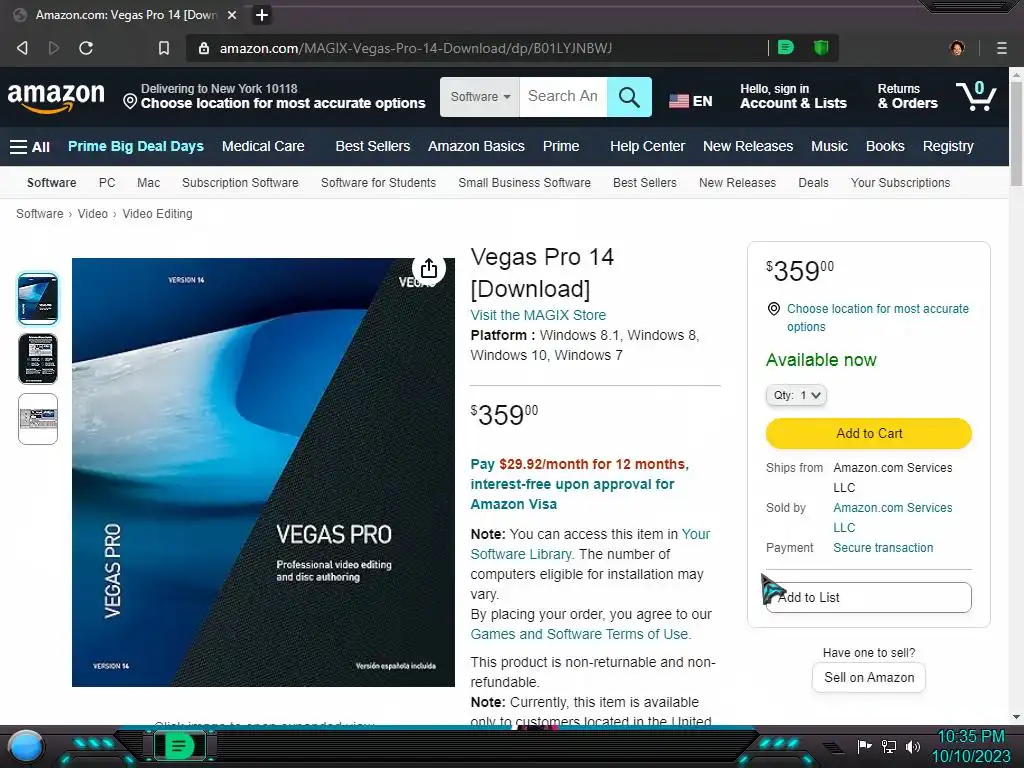Visit the MAGIX Store link
The width and height of the screenshot is (1024, 768).
click(538, 315)
